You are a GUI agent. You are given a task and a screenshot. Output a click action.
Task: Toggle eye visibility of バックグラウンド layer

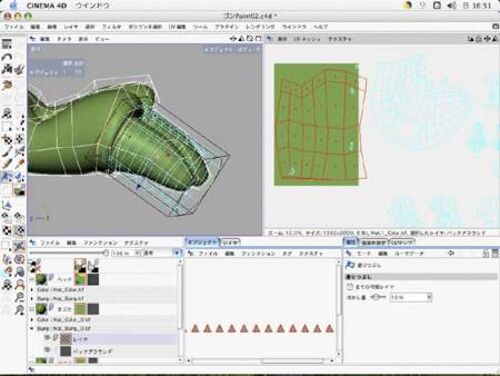47,350
